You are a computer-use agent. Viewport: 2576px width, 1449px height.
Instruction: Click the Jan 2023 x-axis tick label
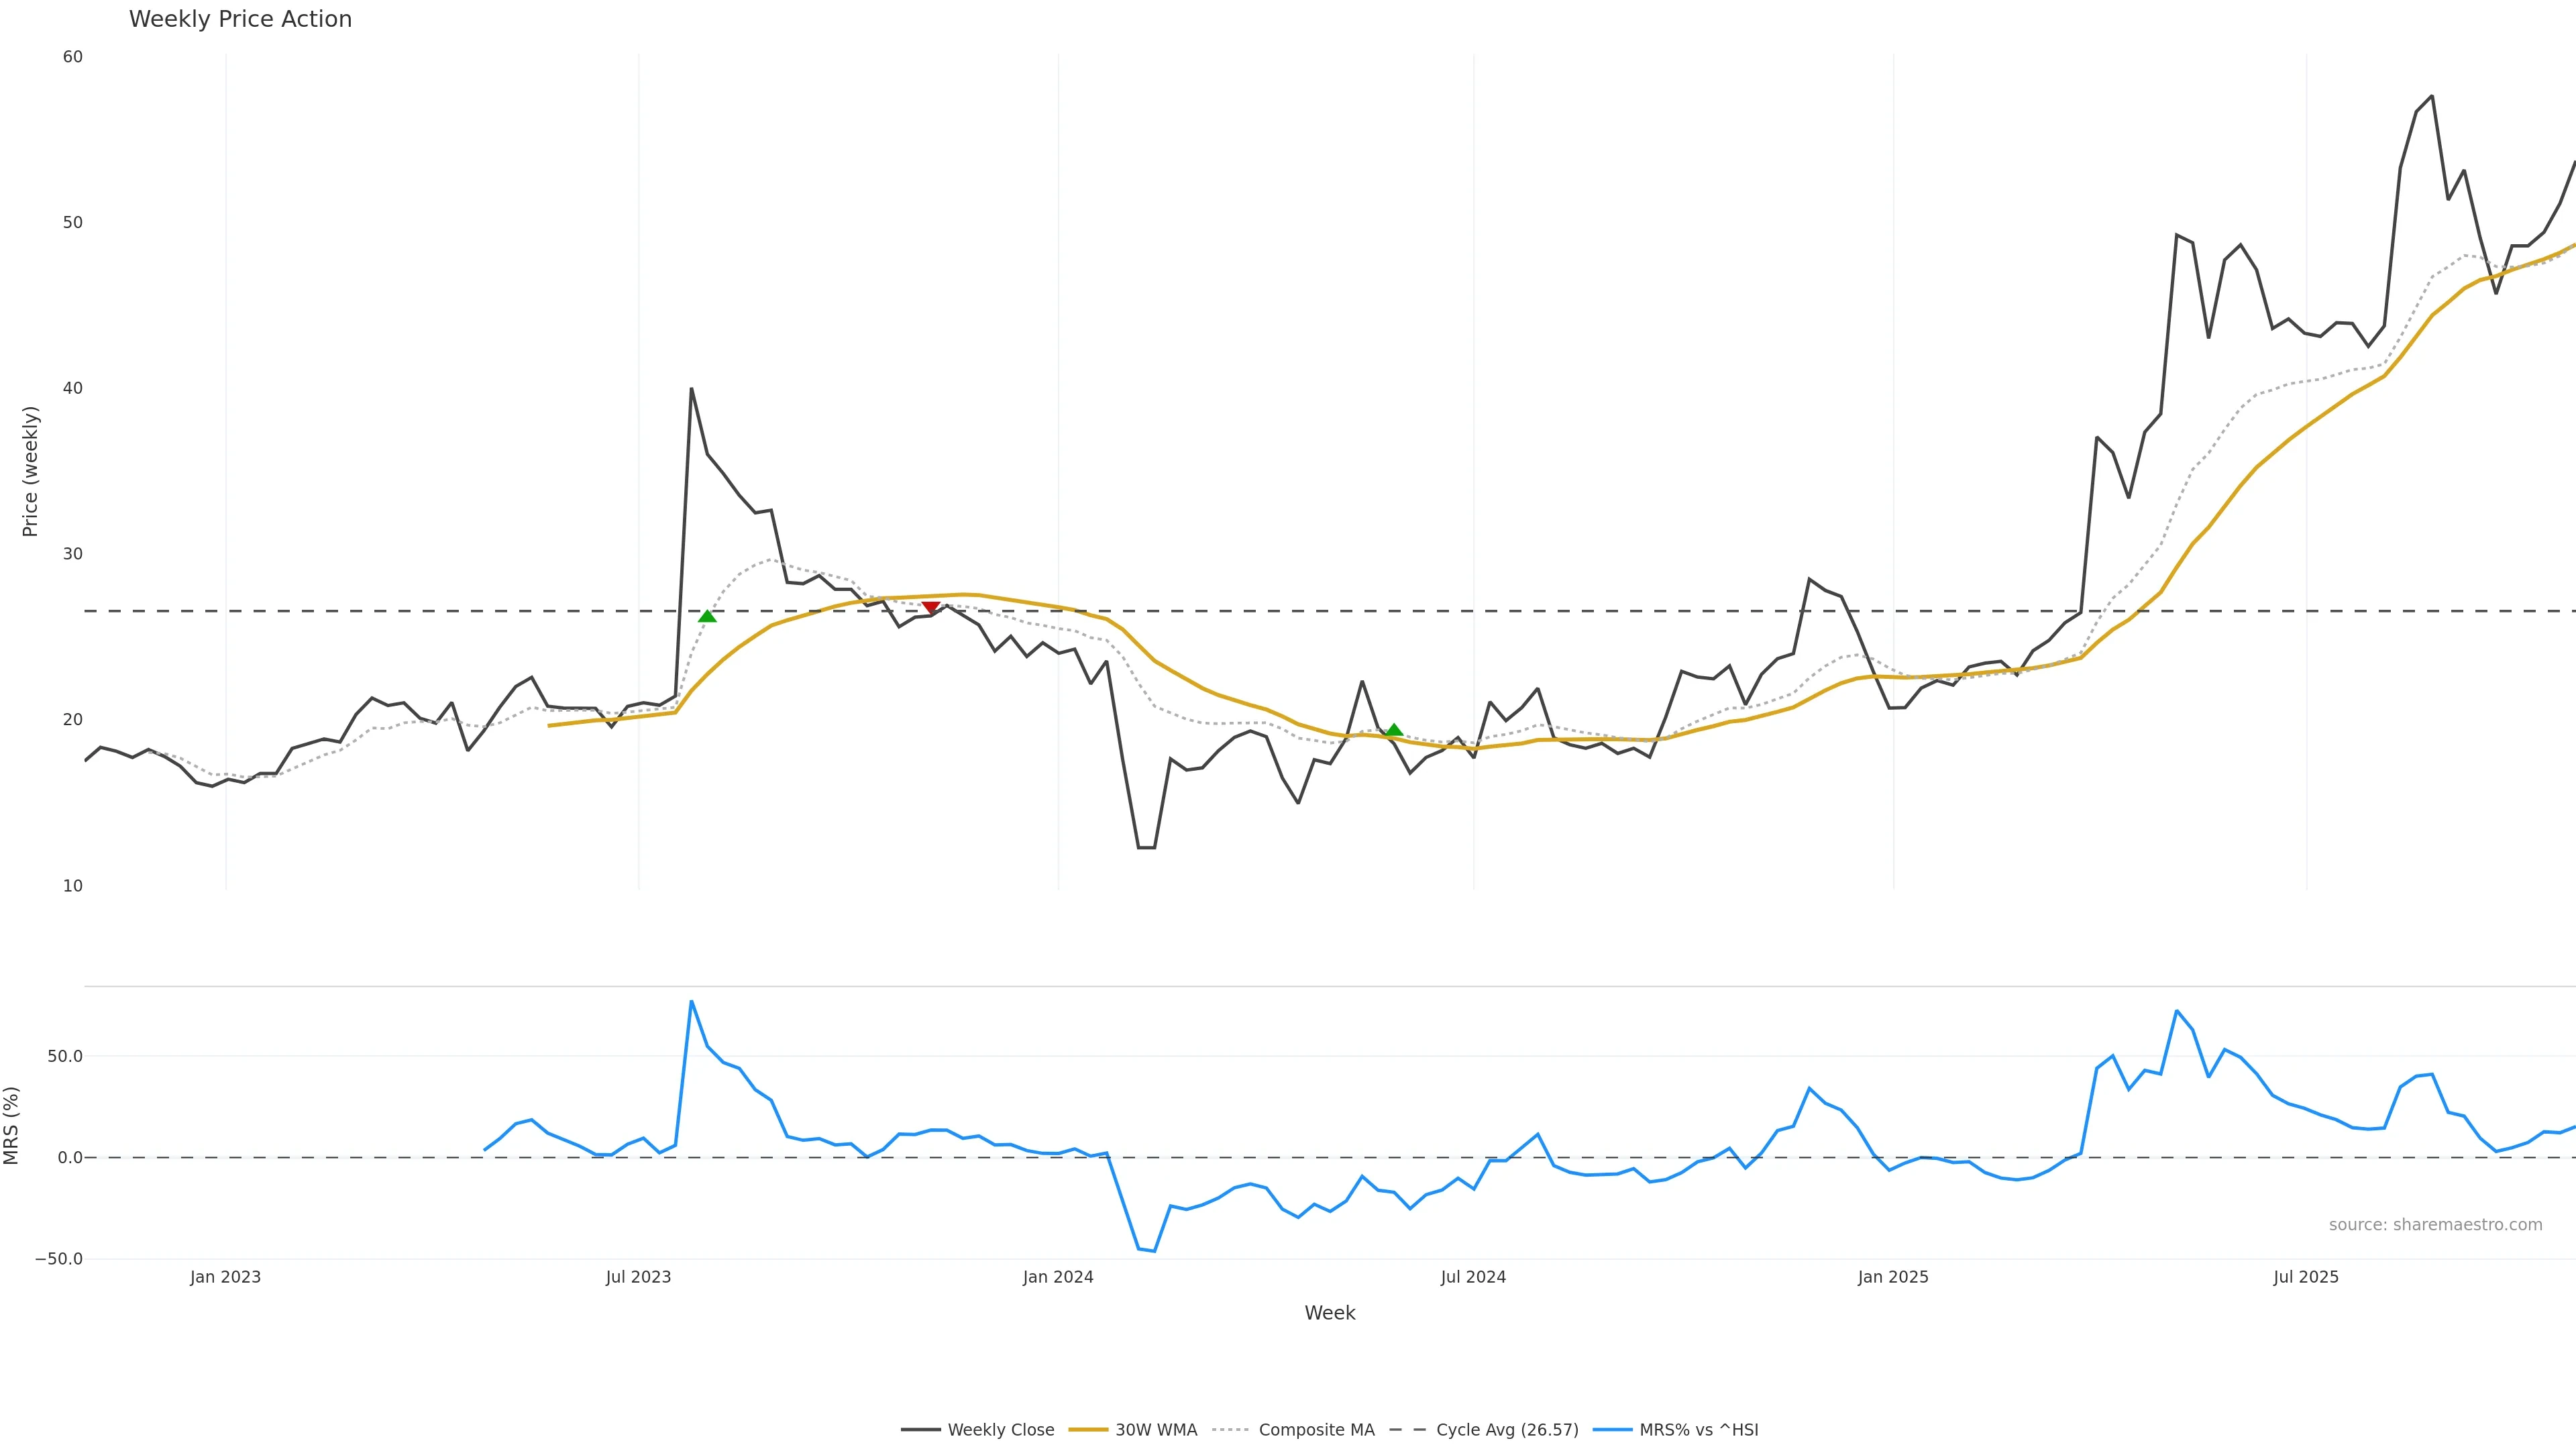(x=225, y=1277)
